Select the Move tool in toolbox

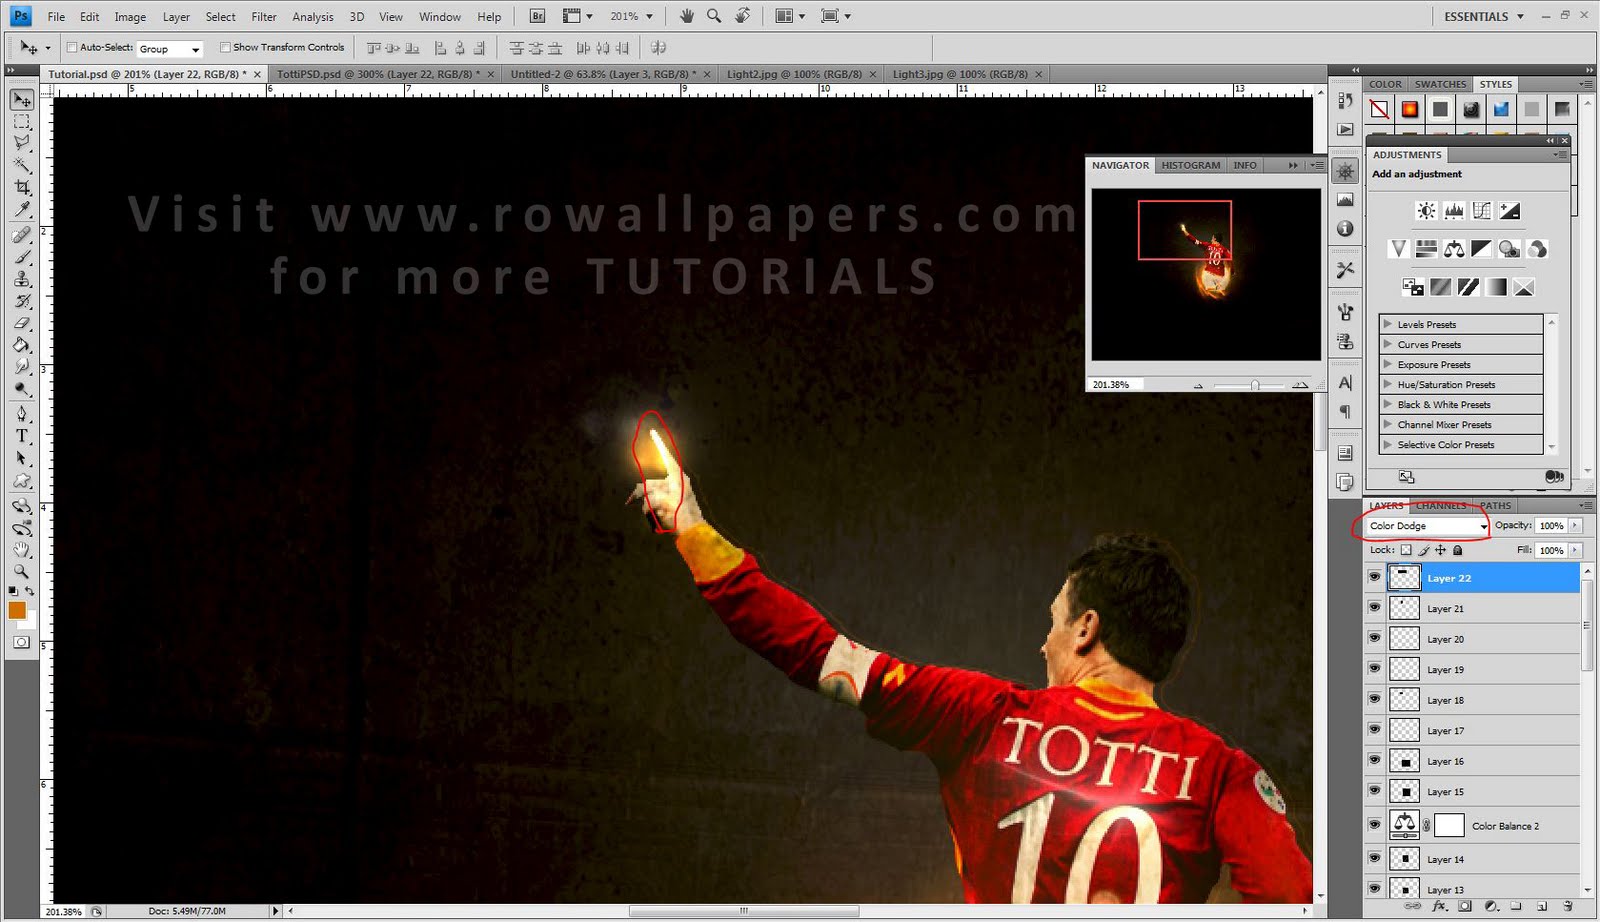pyautogui.click(x=22, y=100)
